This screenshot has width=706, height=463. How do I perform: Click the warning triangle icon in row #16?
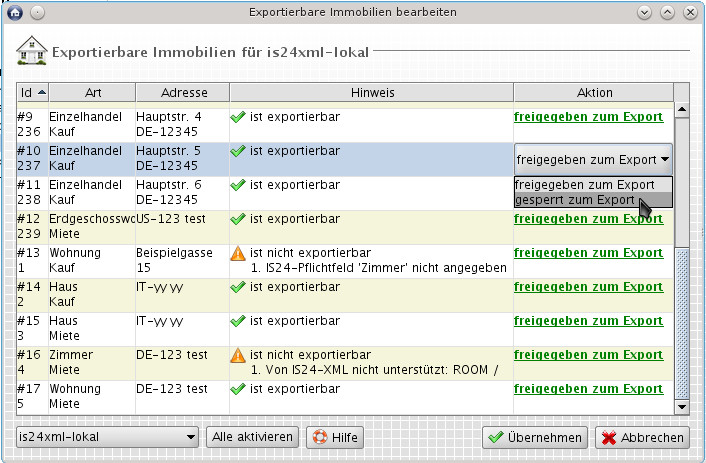tap(237, 355)
